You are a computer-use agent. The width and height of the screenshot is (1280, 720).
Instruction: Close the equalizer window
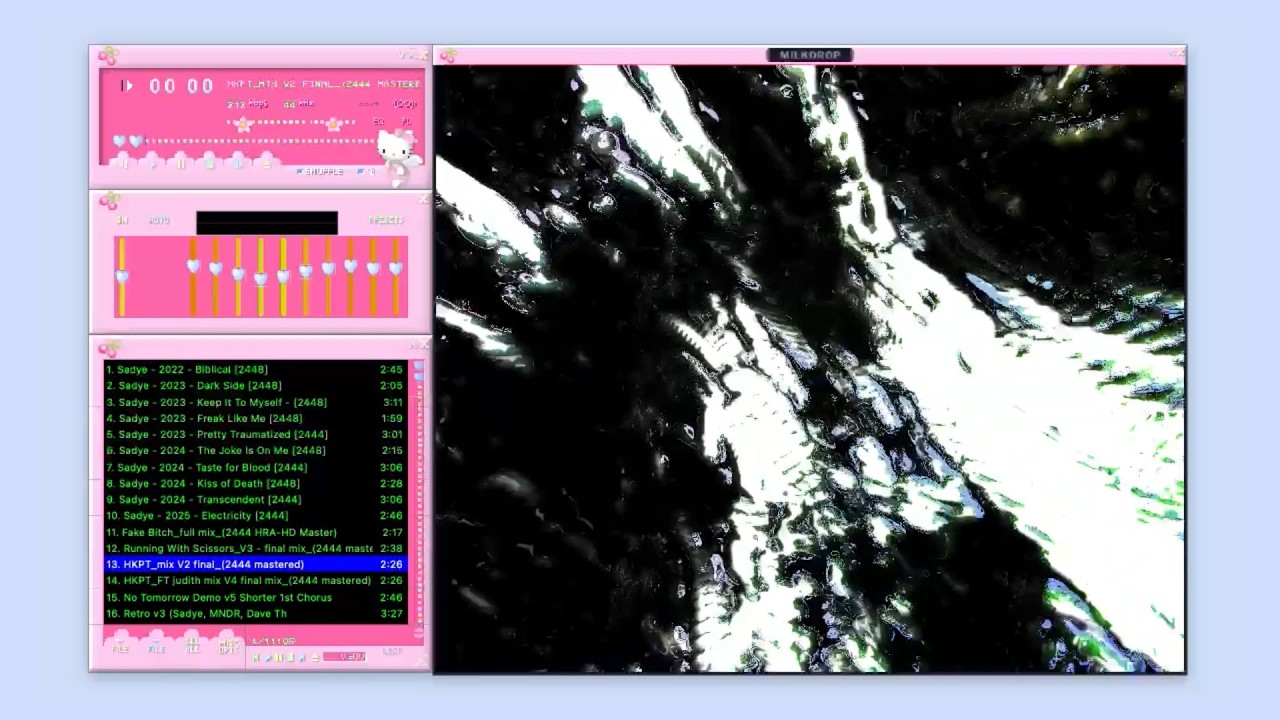click(x=424, y=199)
